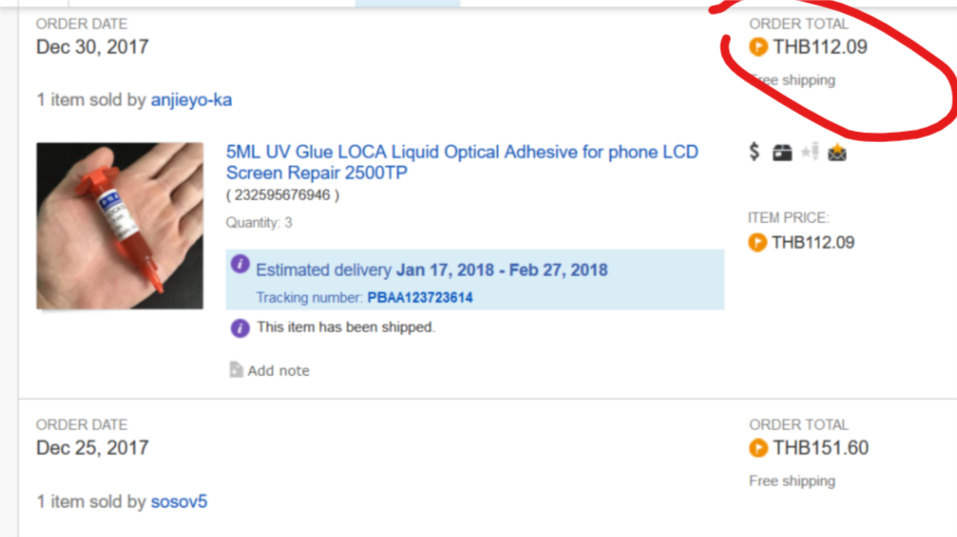Click the highlighted tab at page top
This screenshot has width=957, height=537.
[x=408, y=3]
